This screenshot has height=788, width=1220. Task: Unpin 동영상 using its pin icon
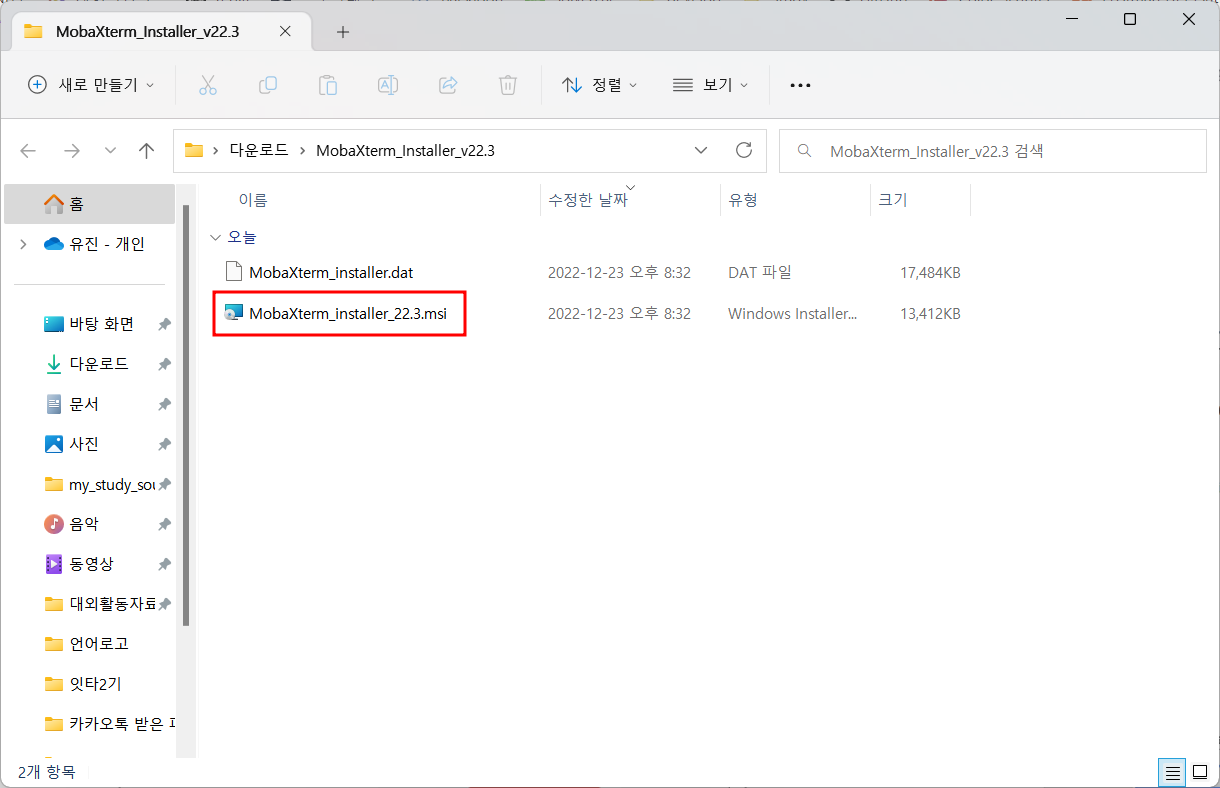[x=164, y=564]
